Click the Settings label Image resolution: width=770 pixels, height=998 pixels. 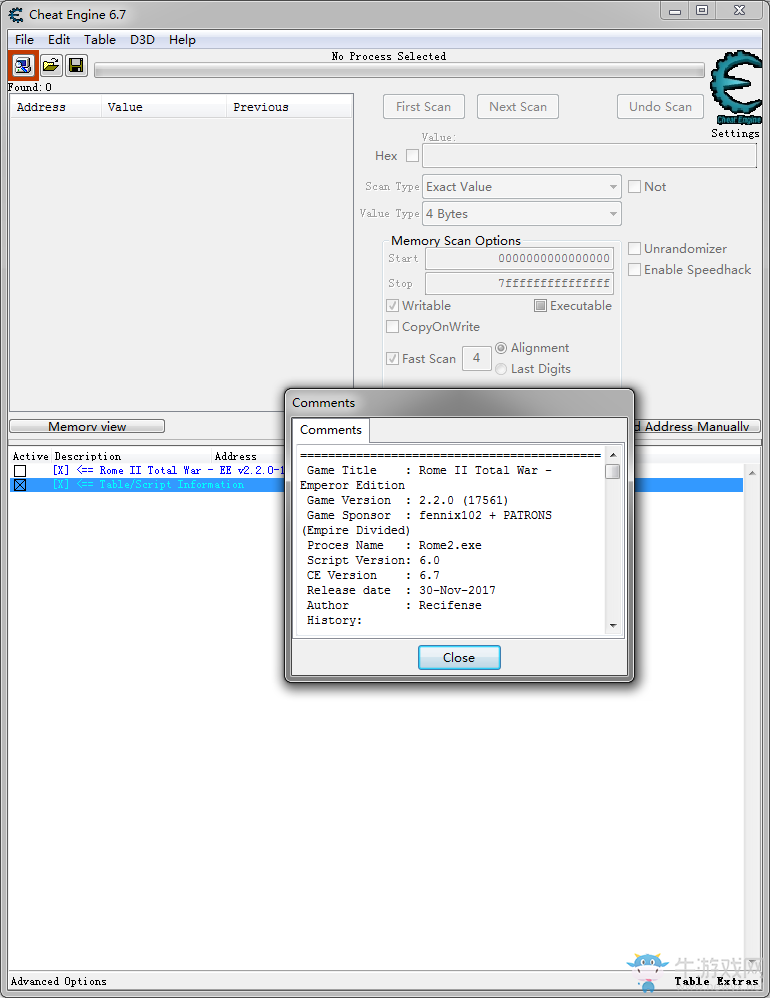pyautogui.click(x=735, y=133)
